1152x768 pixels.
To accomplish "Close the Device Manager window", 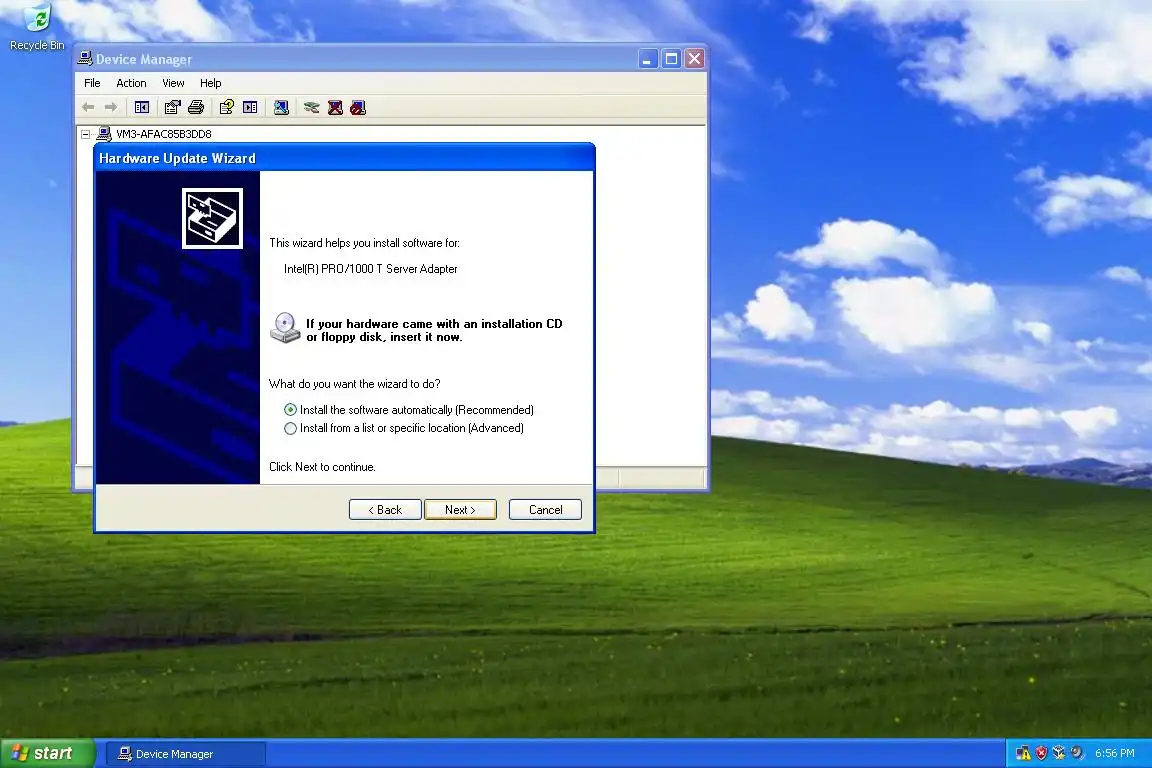I will click(694, 59).
